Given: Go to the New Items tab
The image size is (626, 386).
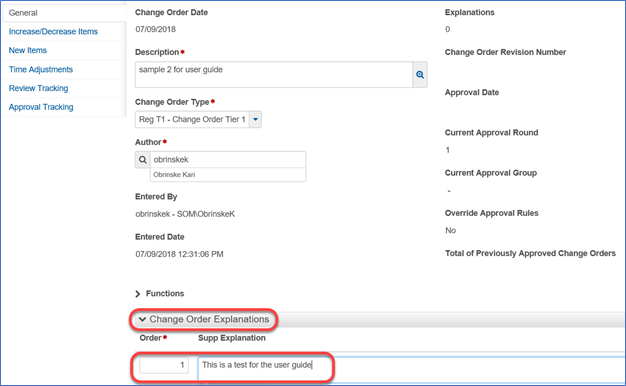Looking at the screenshot, I should (x=28, y=50).
